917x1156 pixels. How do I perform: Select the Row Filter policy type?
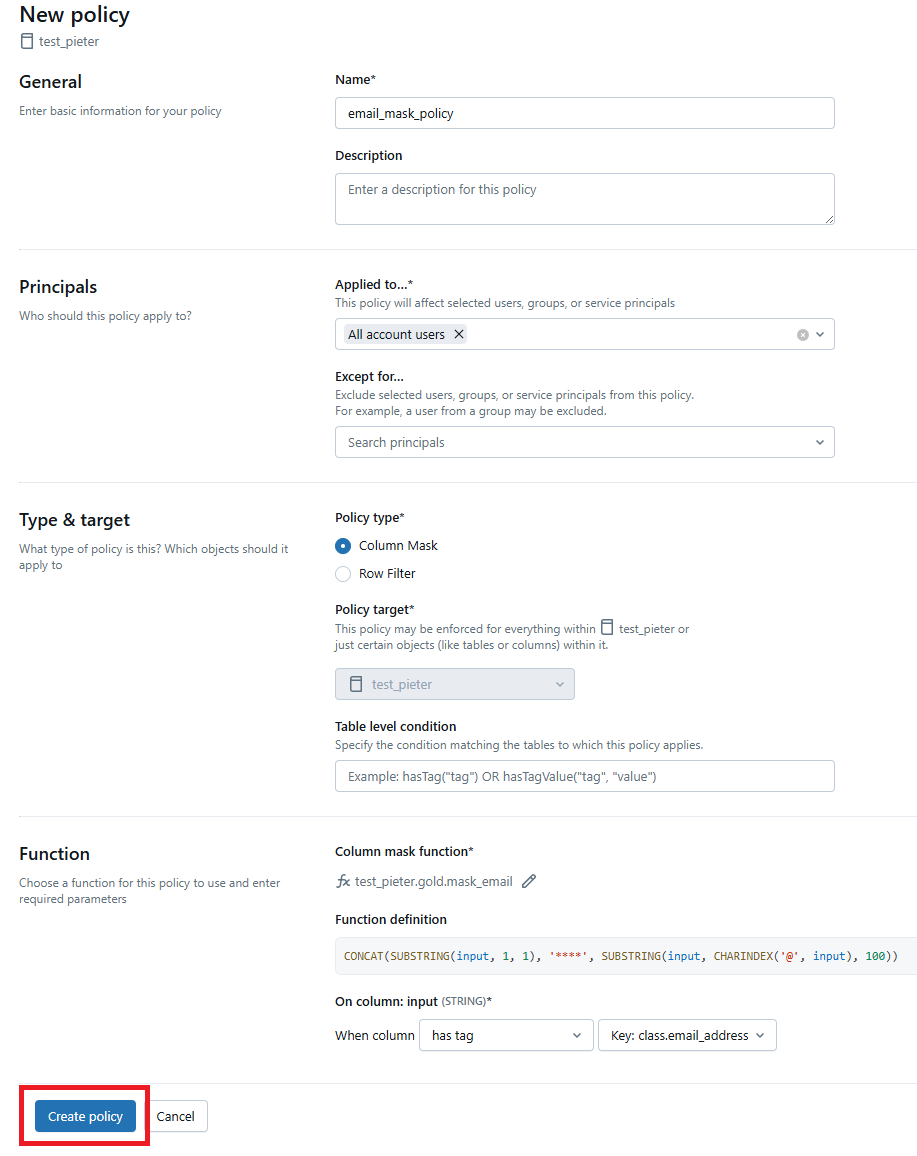(343, 574)
